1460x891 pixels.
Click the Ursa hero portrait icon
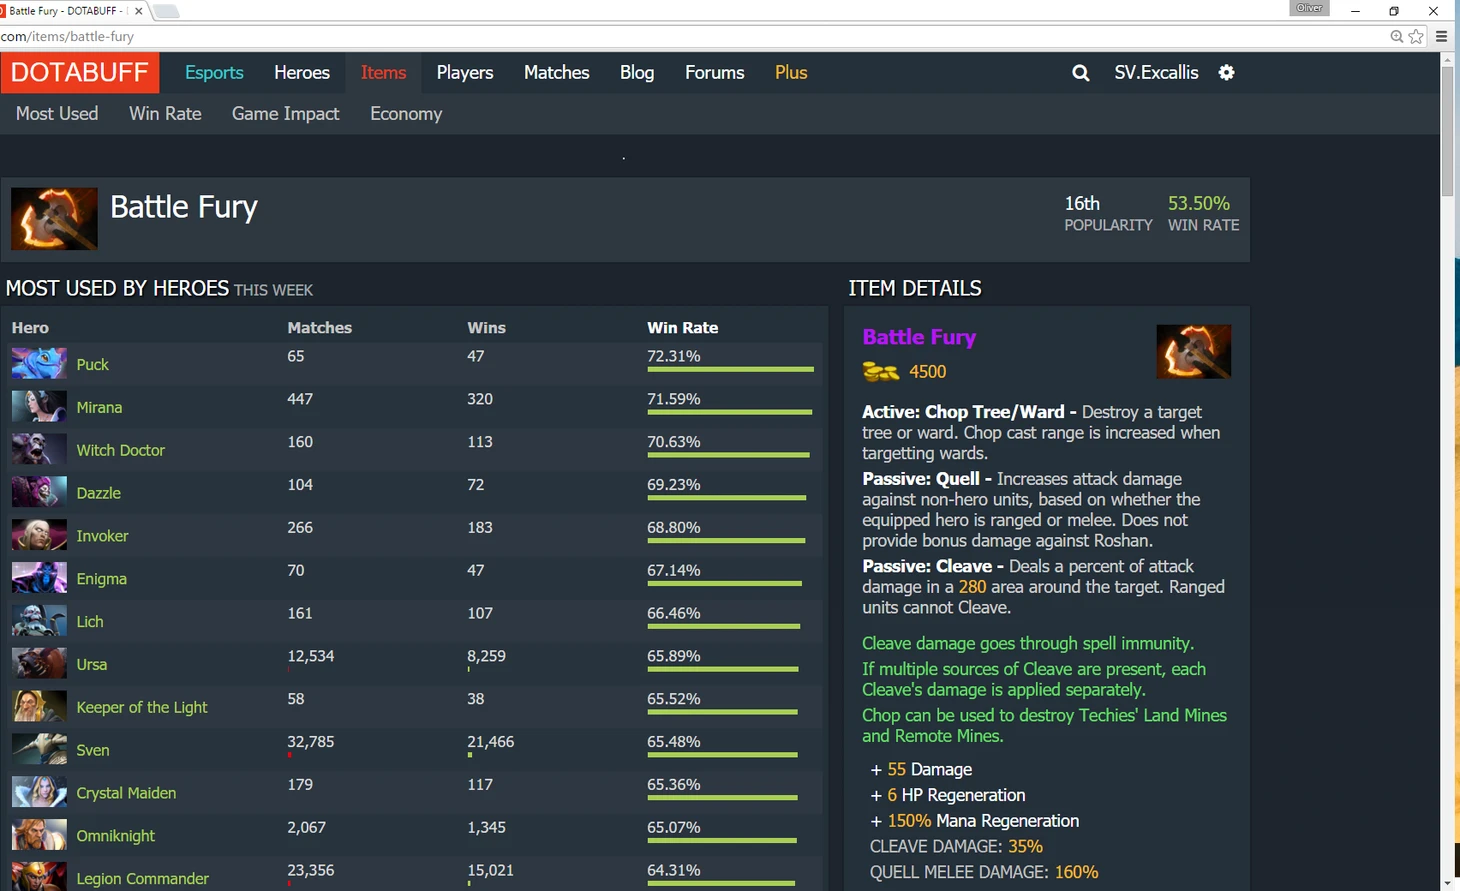(39, 664)
